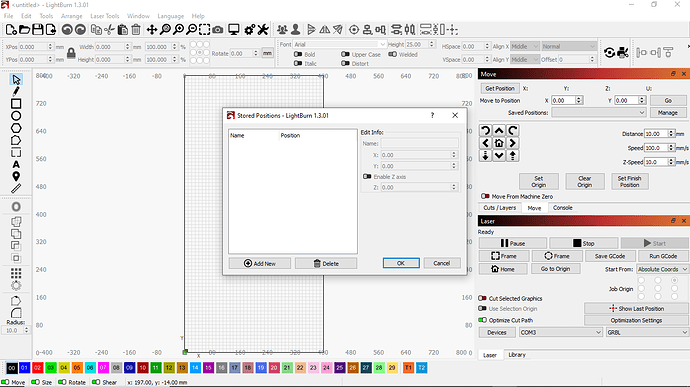Pick the Measure ruler tool

(16, 188)
